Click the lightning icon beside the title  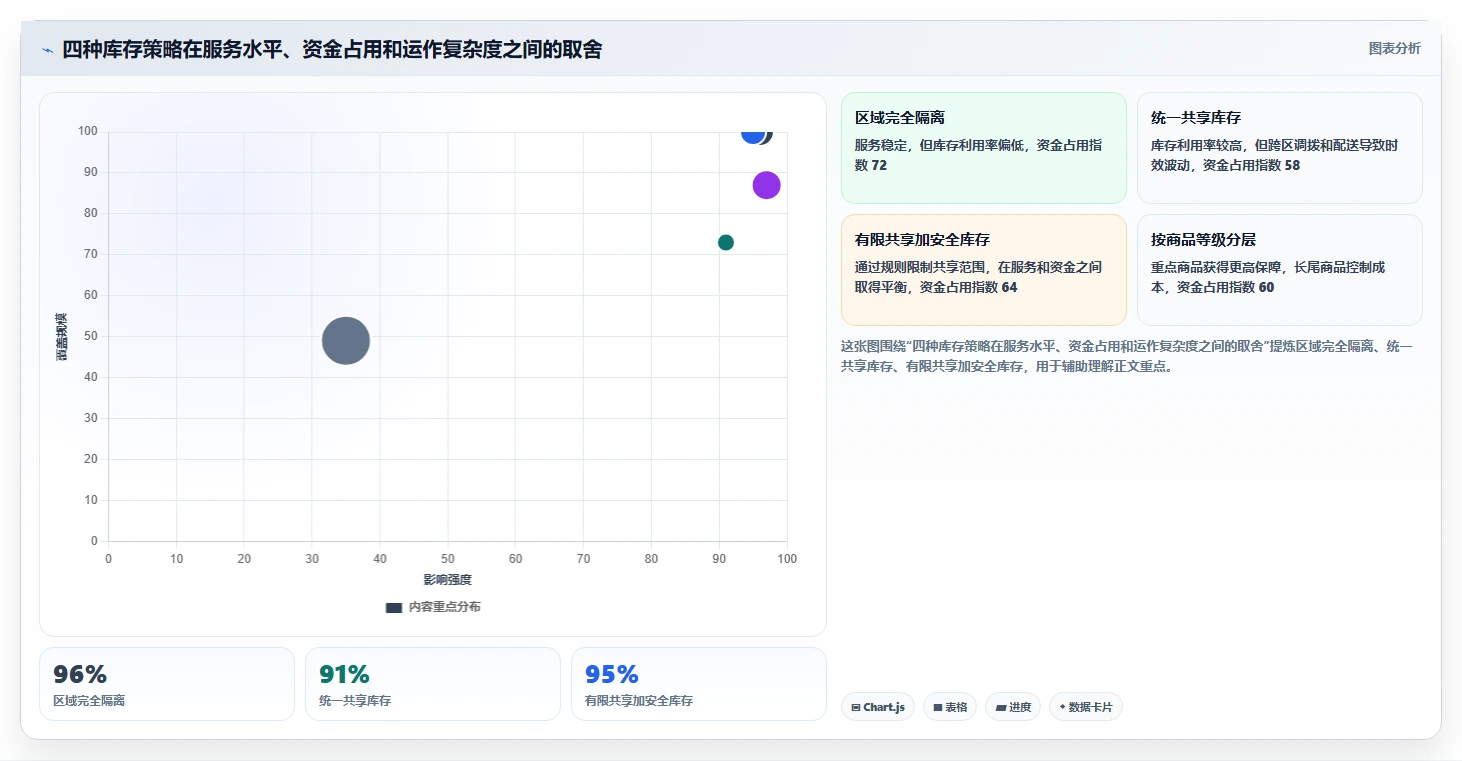(x=48, y=50)
